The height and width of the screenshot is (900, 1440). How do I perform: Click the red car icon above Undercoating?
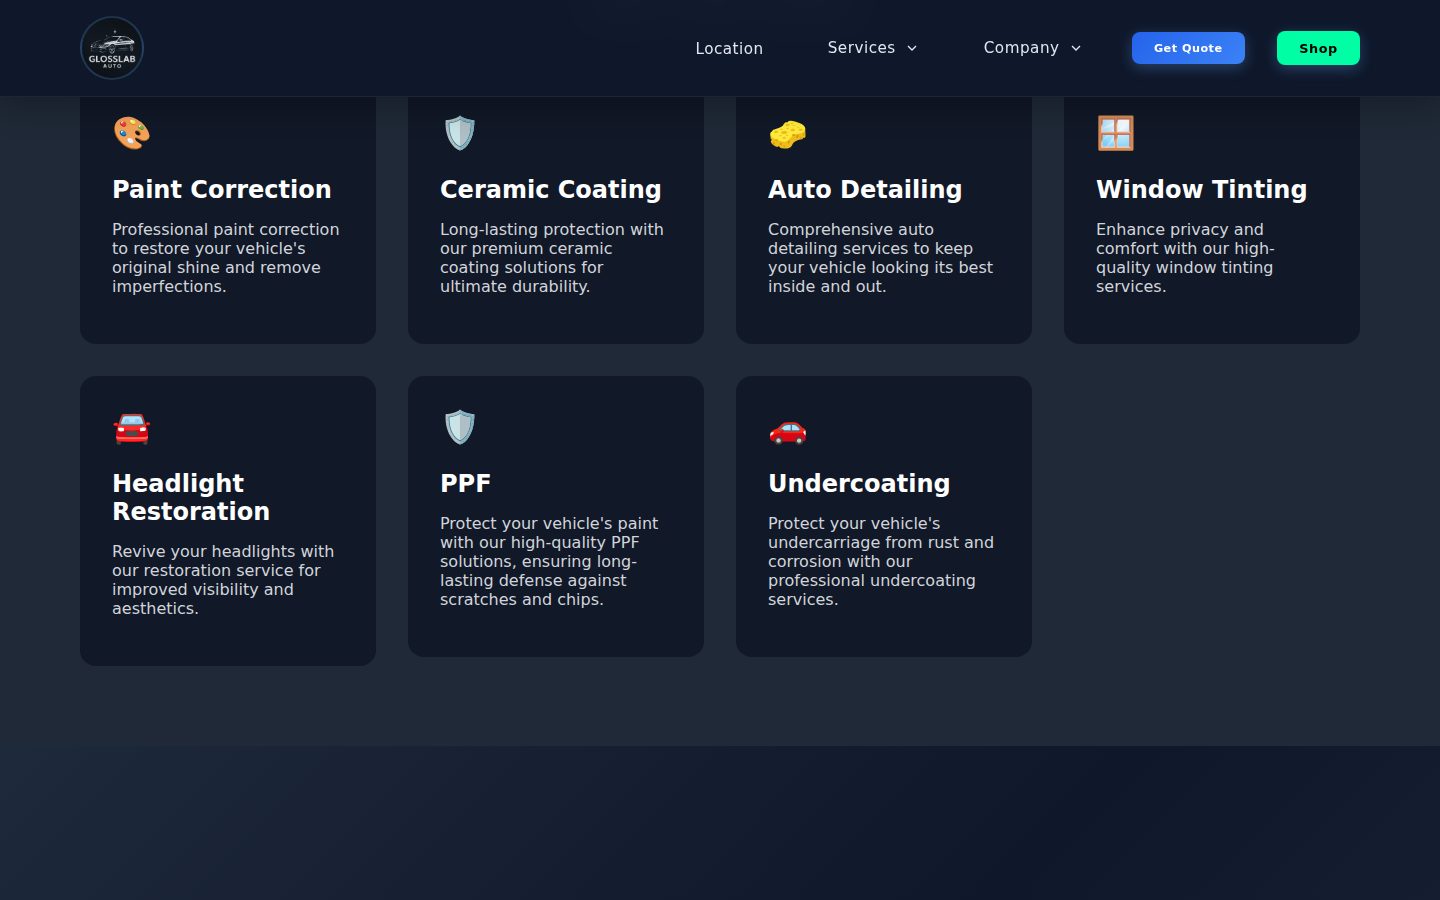pyautogui.click(x=787, y=430)
